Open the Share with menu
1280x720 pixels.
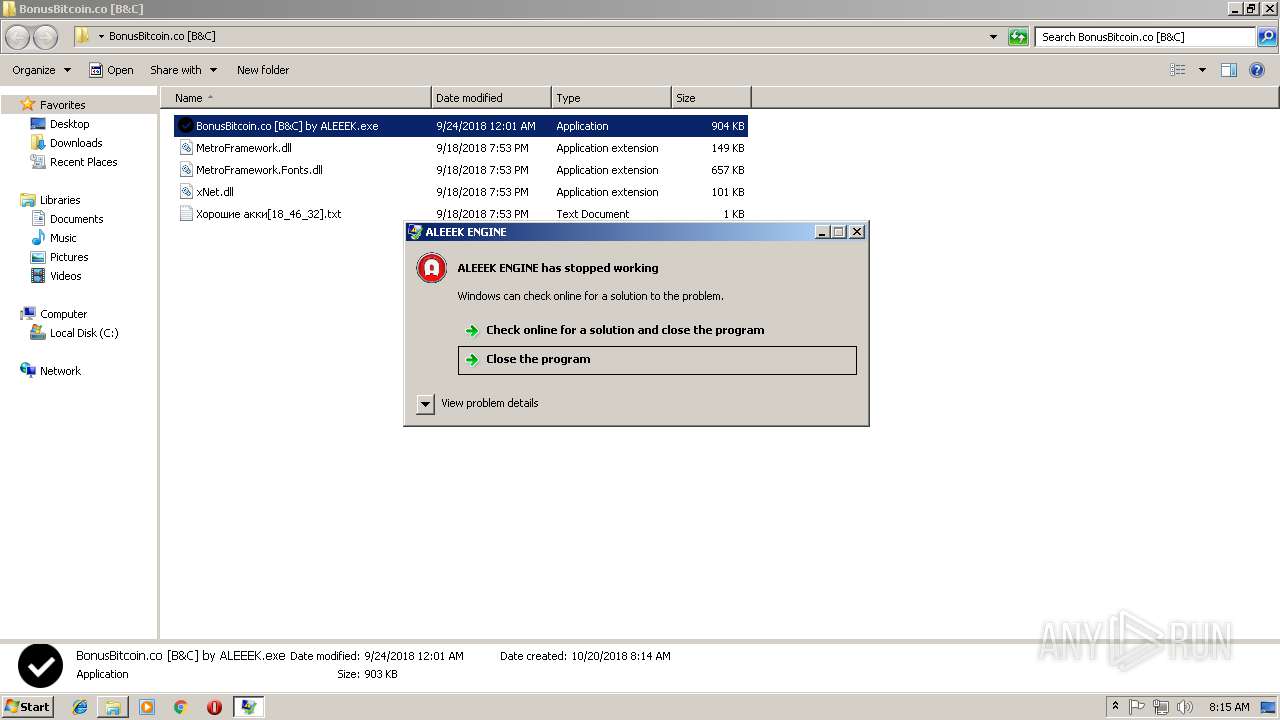pos(183,70)
